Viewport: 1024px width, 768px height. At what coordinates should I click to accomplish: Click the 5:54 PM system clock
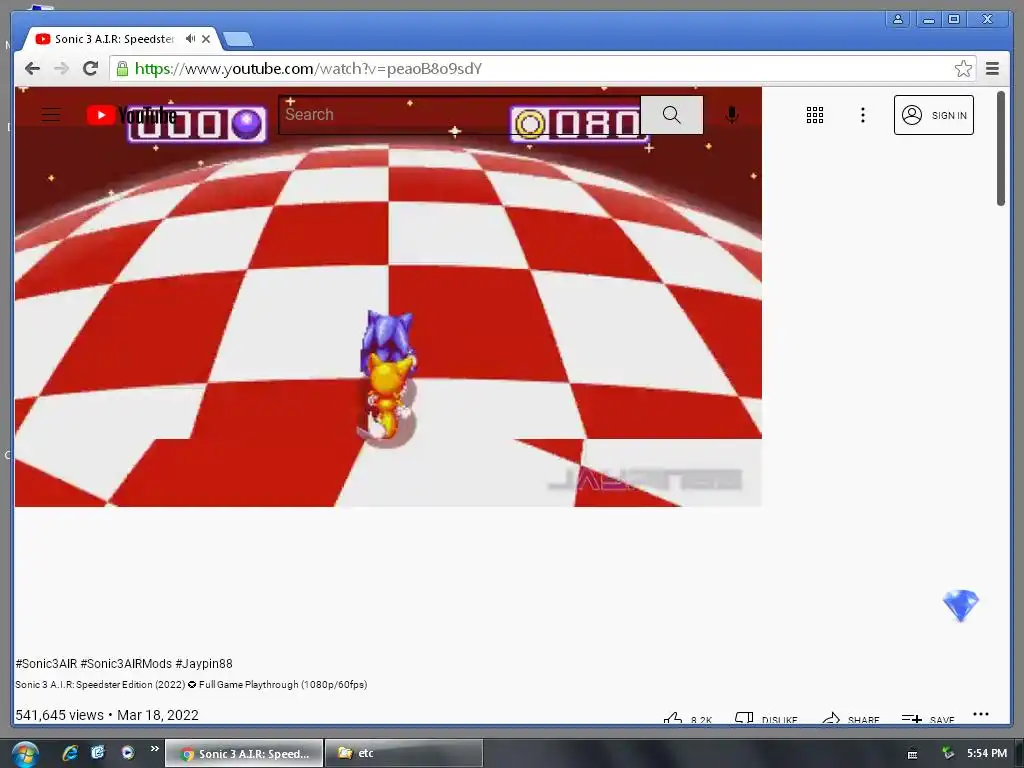coord(987,753)
